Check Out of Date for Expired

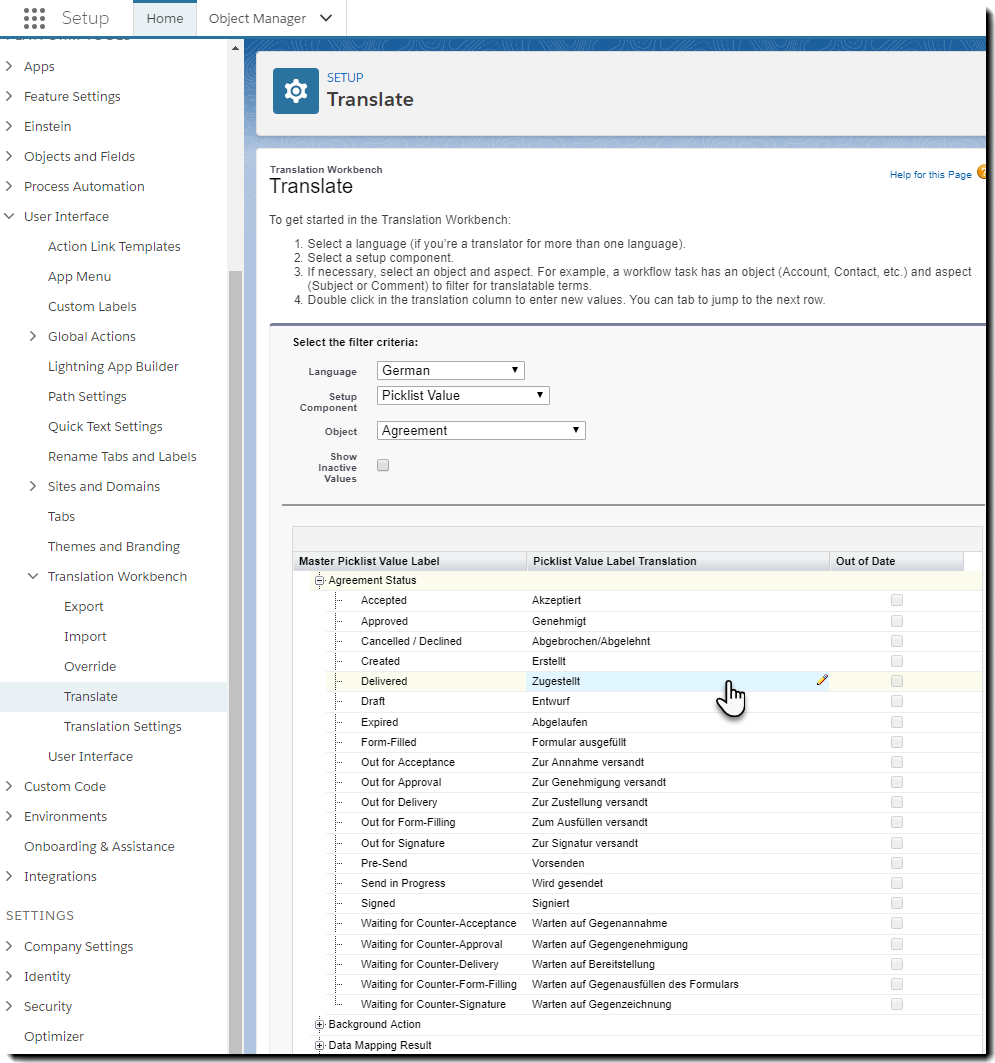click(x=897, y=722)
